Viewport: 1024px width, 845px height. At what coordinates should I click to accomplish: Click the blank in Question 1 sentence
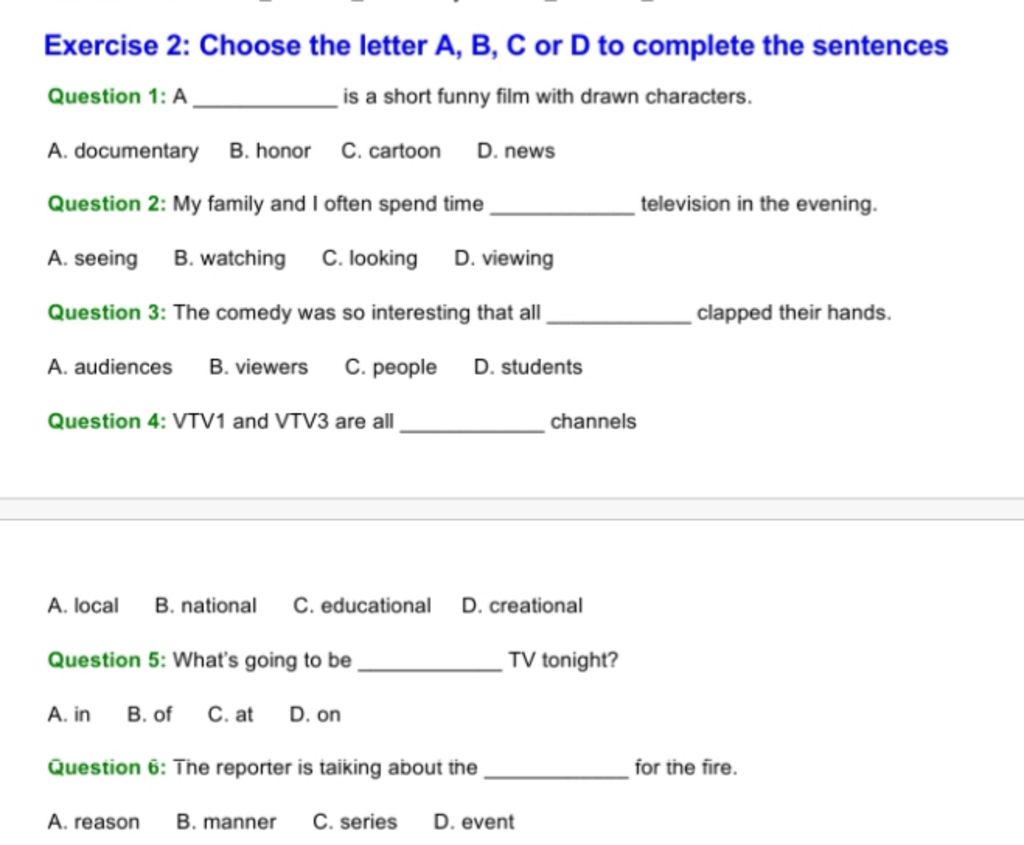point(264,100)
